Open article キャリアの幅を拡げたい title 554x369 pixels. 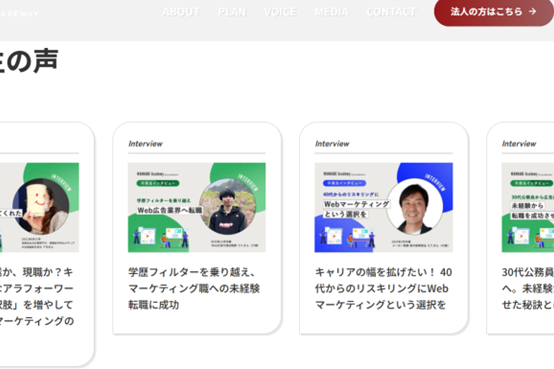tap(383, 288)
